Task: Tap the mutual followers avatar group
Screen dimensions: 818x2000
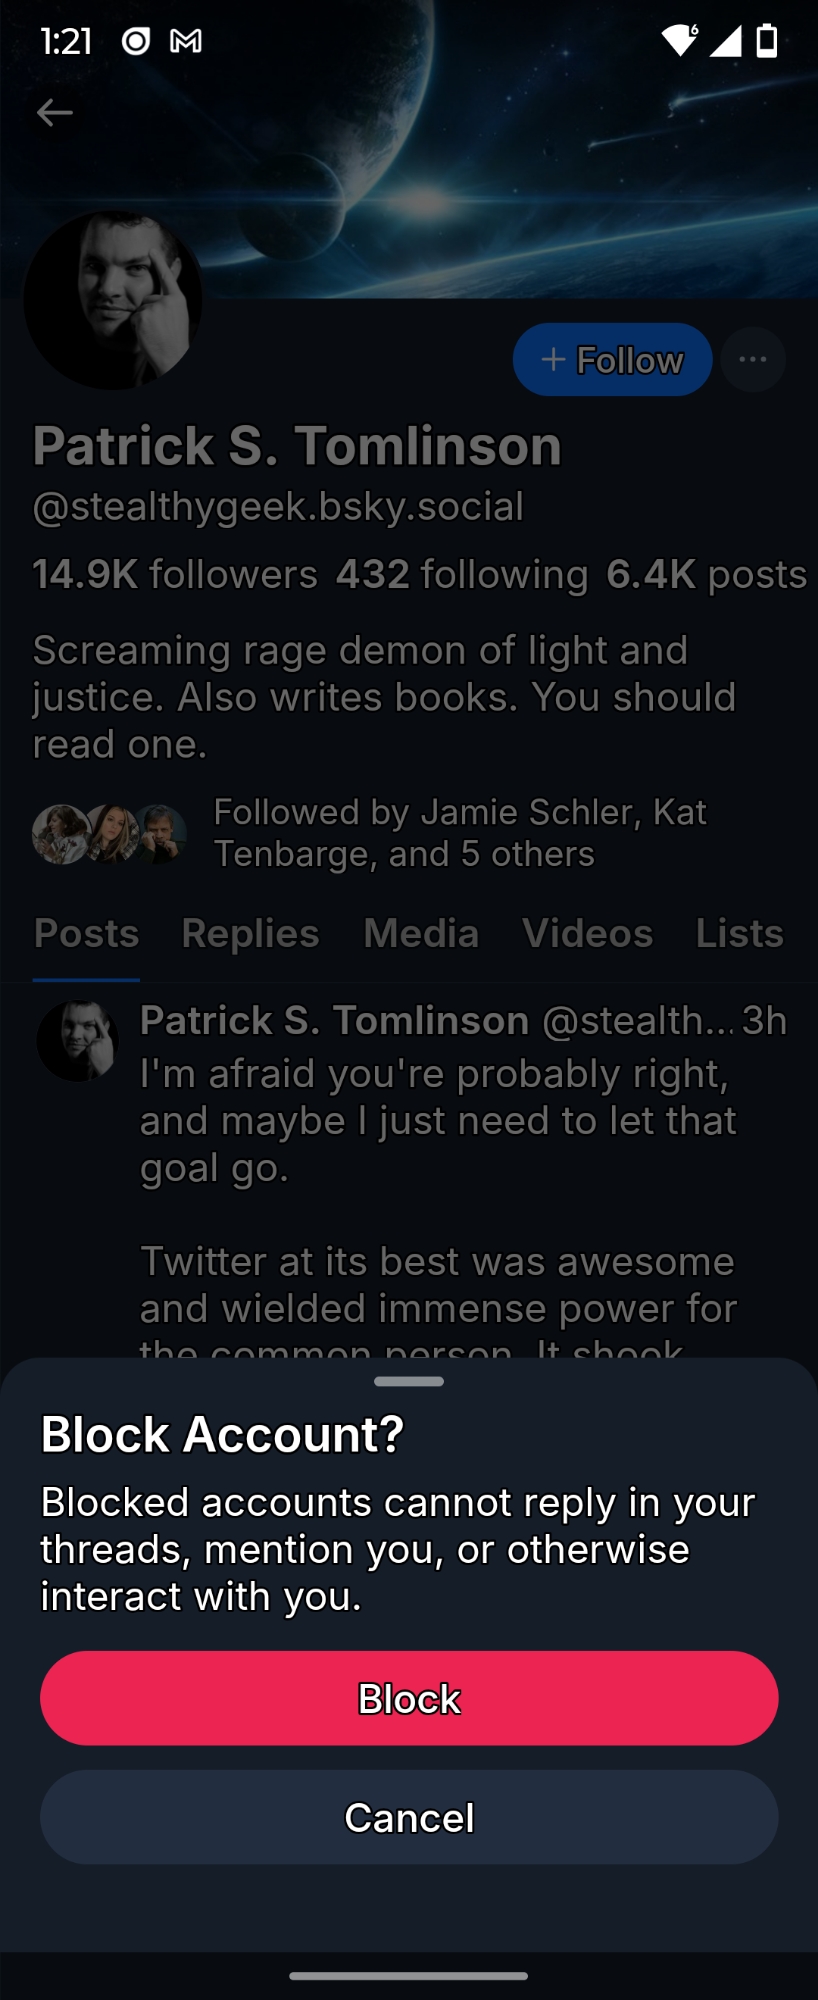Action: pyautogui.click(x=109, y=834)
